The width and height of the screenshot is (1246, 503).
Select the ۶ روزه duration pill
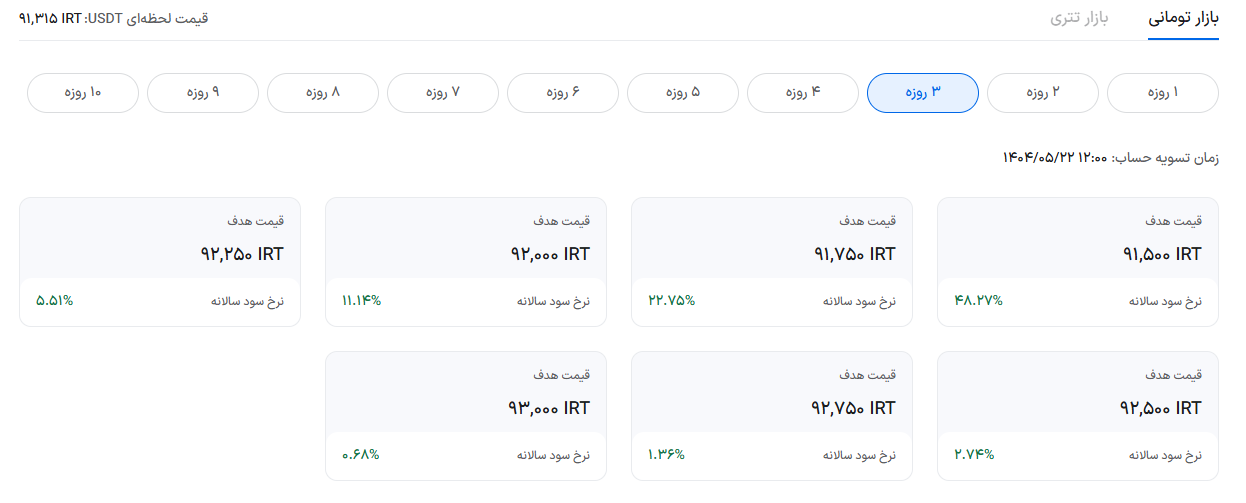tap(562, 93)
